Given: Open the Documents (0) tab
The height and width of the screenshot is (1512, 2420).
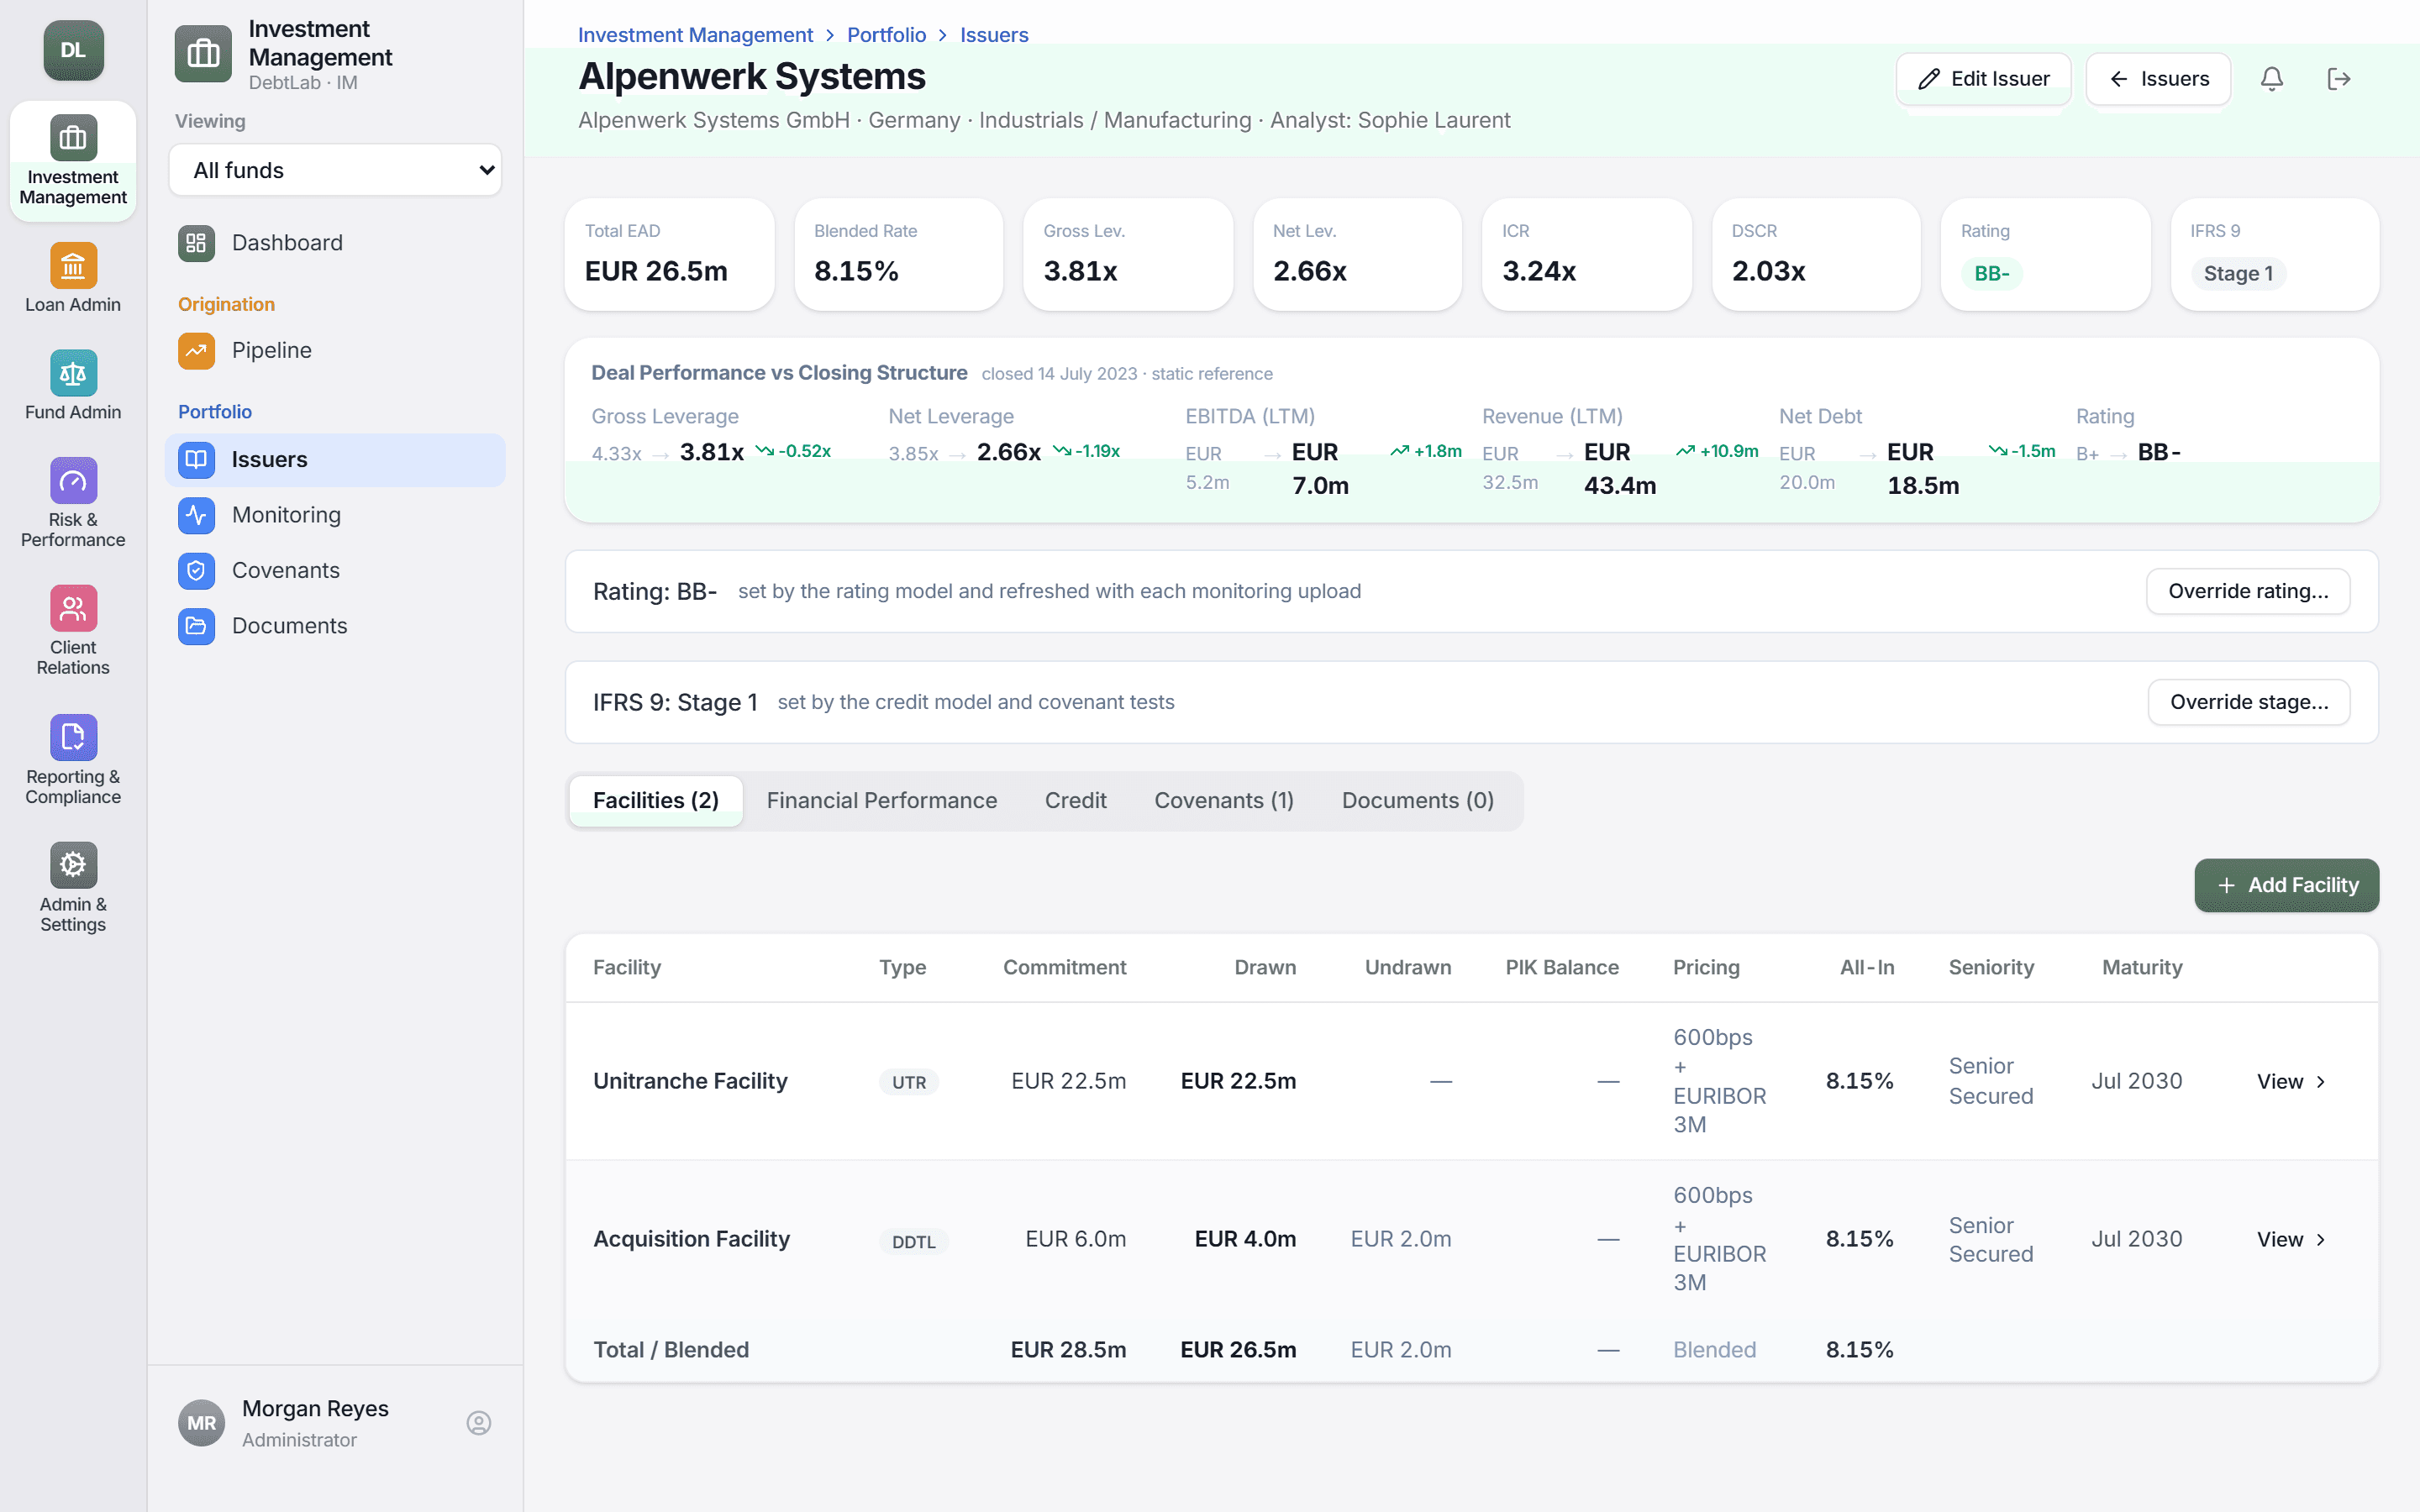Looking at the screenshot, I should pos(1418,800).
